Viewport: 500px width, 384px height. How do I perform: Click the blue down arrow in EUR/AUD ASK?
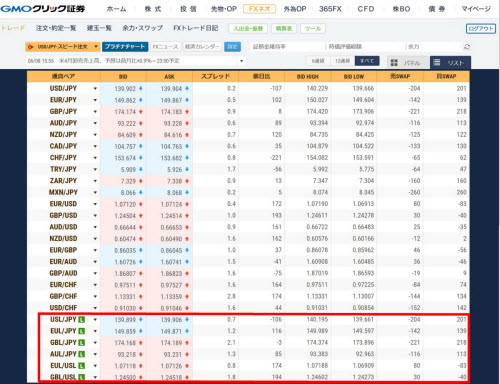coord(187,262)
